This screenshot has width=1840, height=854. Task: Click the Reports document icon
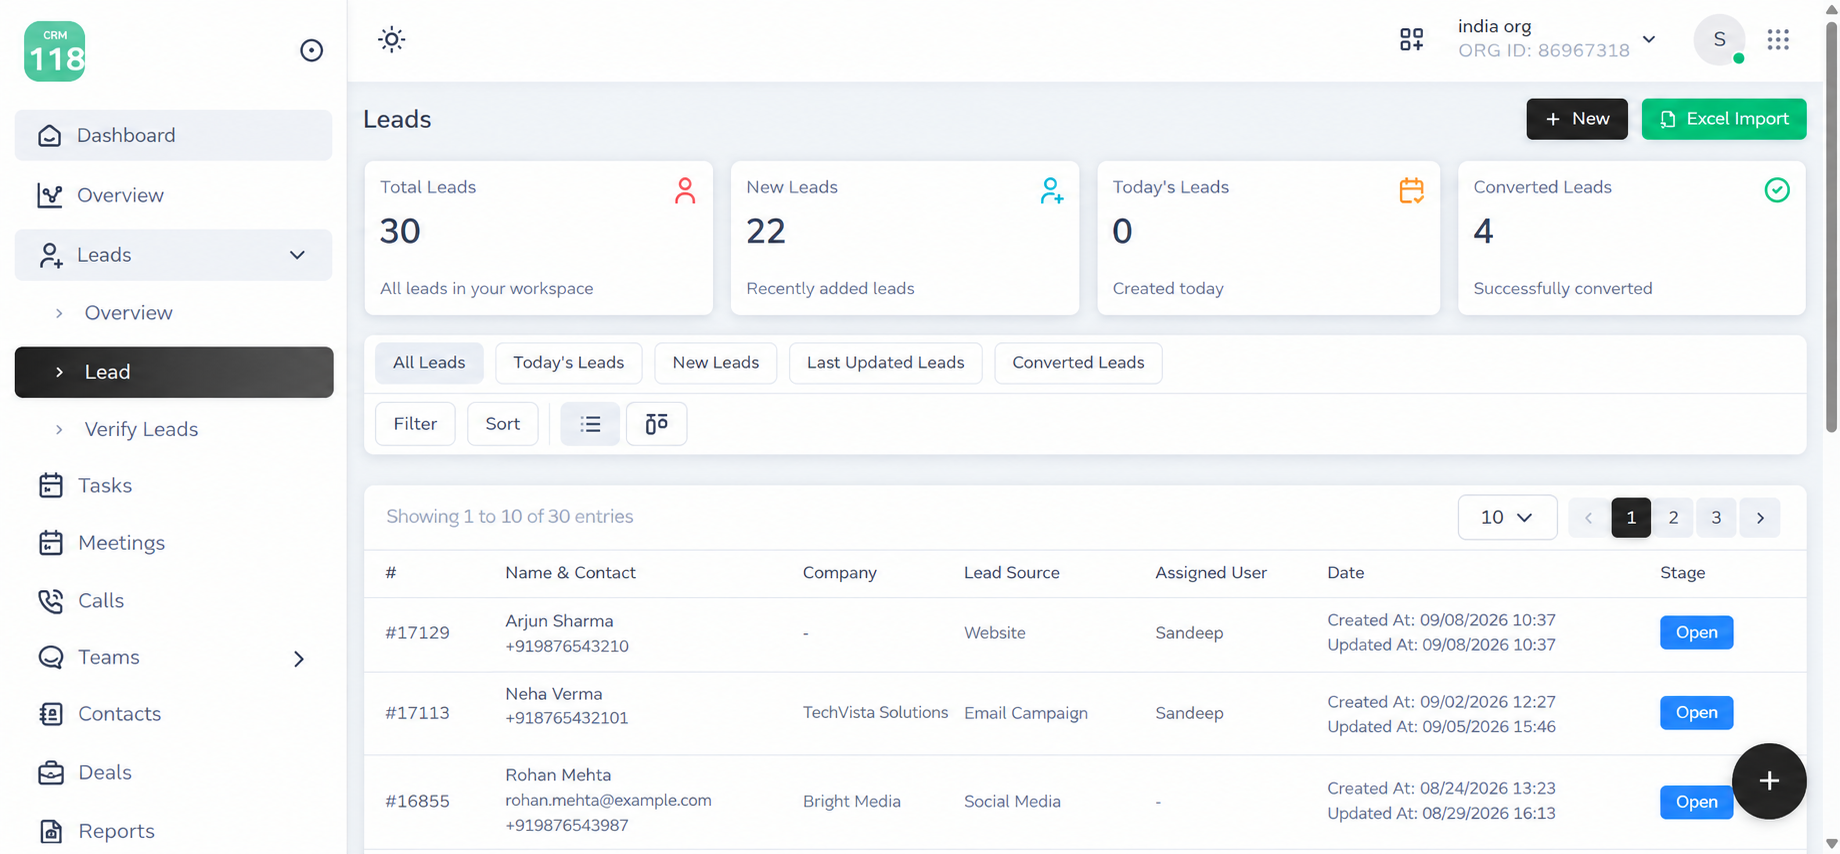pyautogui.click(x=50, y=831)
